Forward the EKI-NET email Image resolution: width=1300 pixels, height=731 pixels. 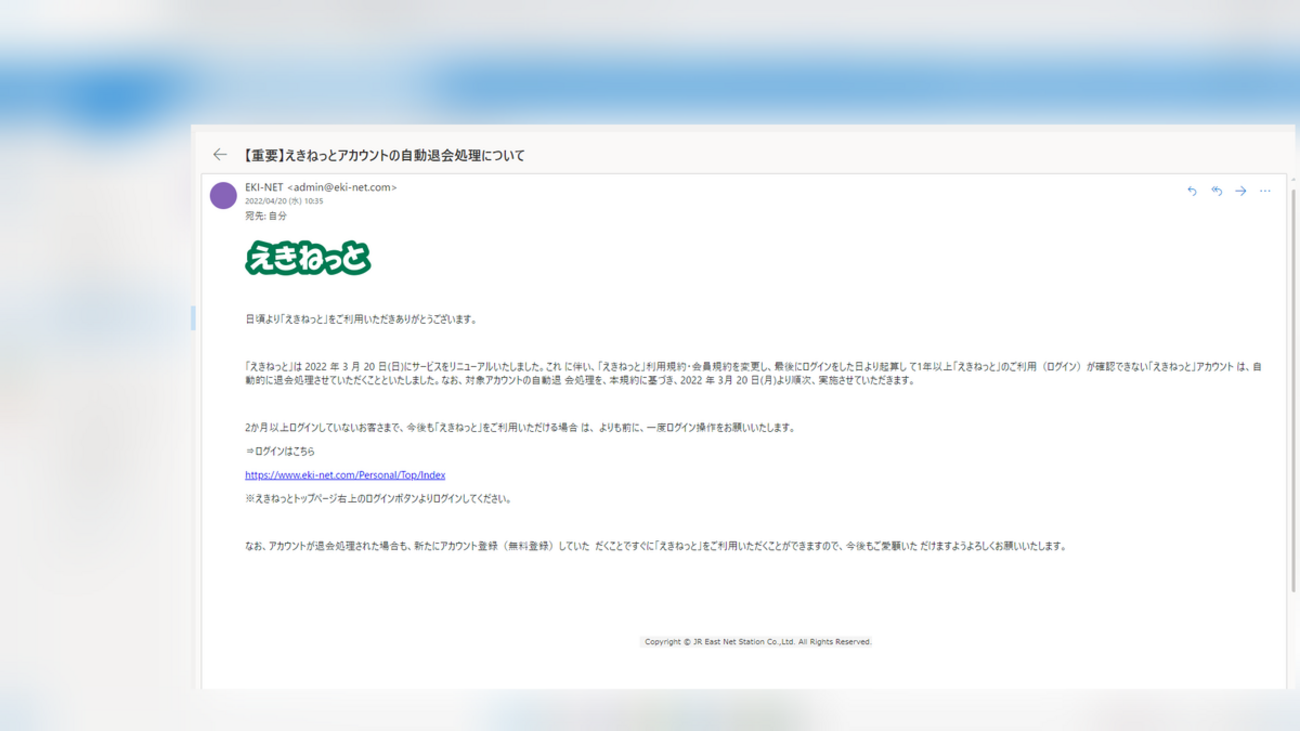pos(1241,191)
